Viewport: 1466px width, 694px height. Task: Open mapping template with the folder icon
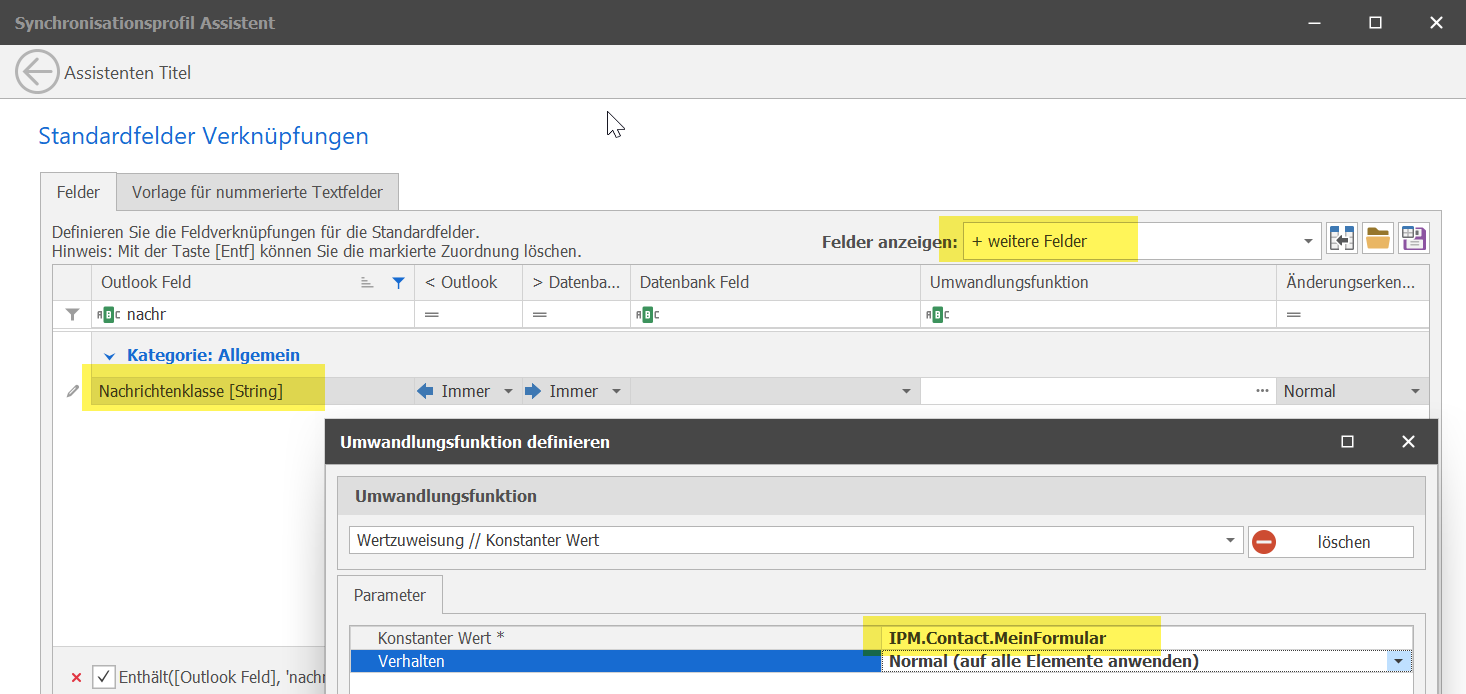coord(1378,239)
